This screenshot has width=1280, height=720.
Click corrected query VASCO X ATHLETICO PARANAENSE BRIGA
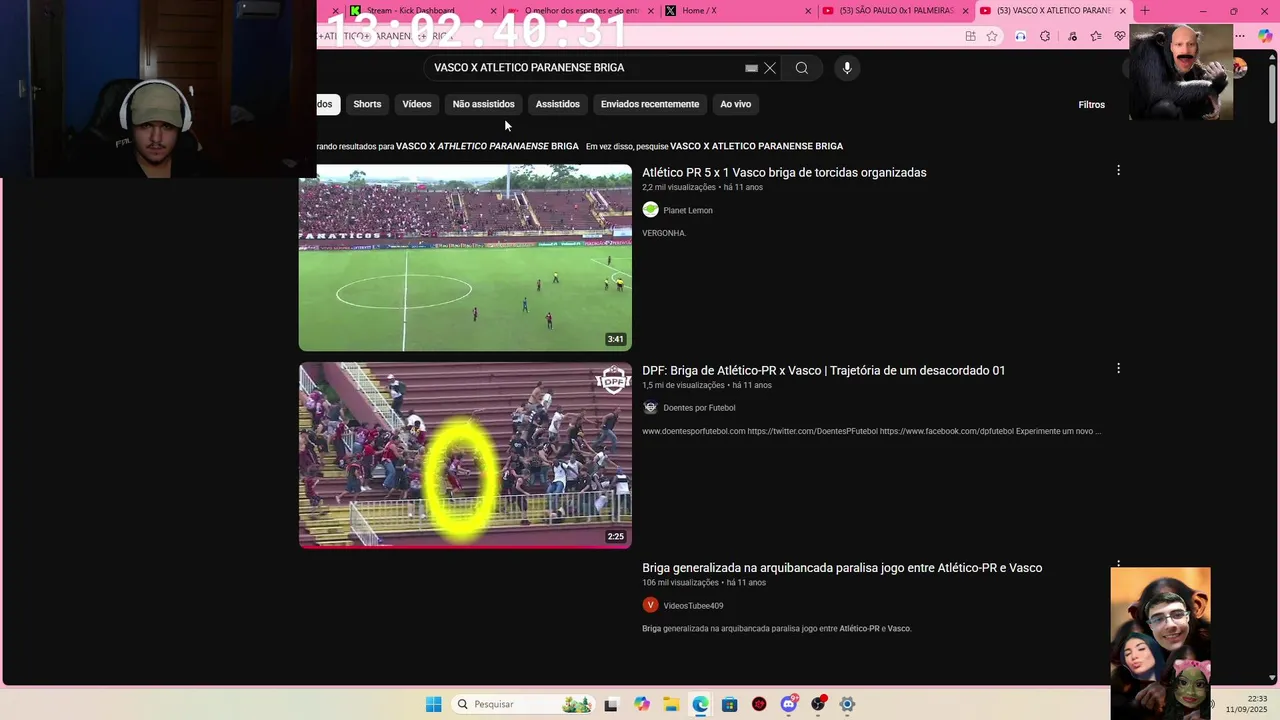(x=487, y=146)
